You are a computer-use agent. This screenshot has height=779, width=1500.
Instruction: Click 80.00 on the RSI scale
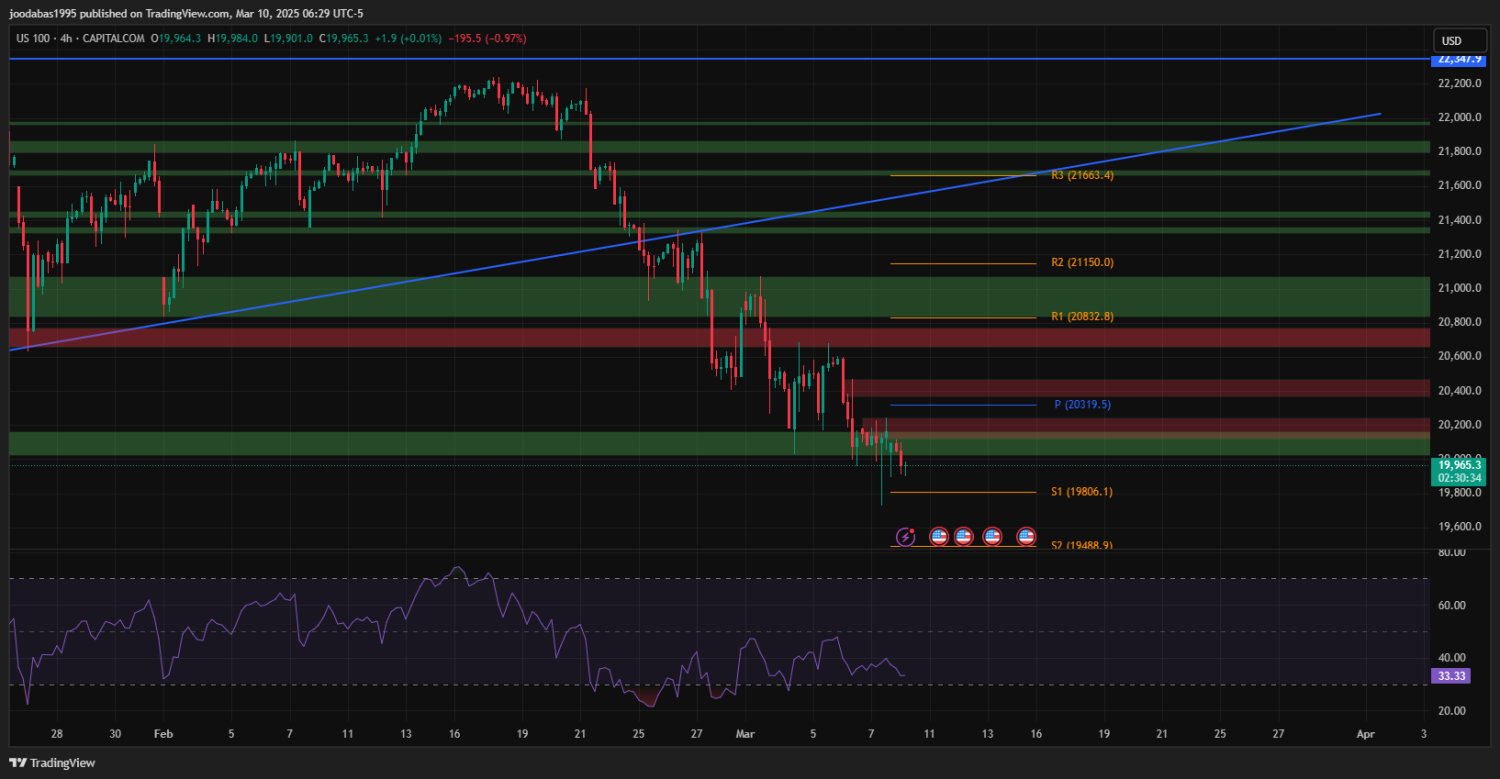click(x=1453, y=552)
